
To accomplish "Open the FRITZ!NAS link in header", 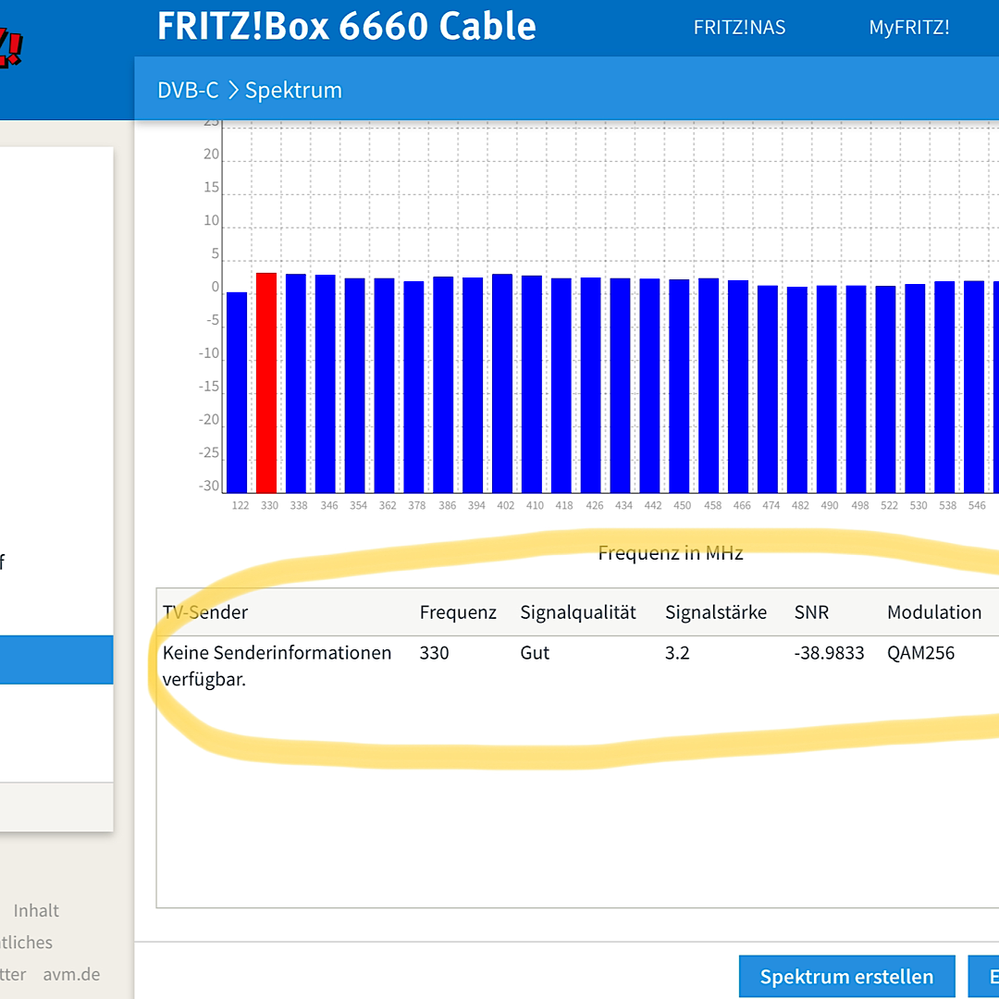I will (739, 27).
